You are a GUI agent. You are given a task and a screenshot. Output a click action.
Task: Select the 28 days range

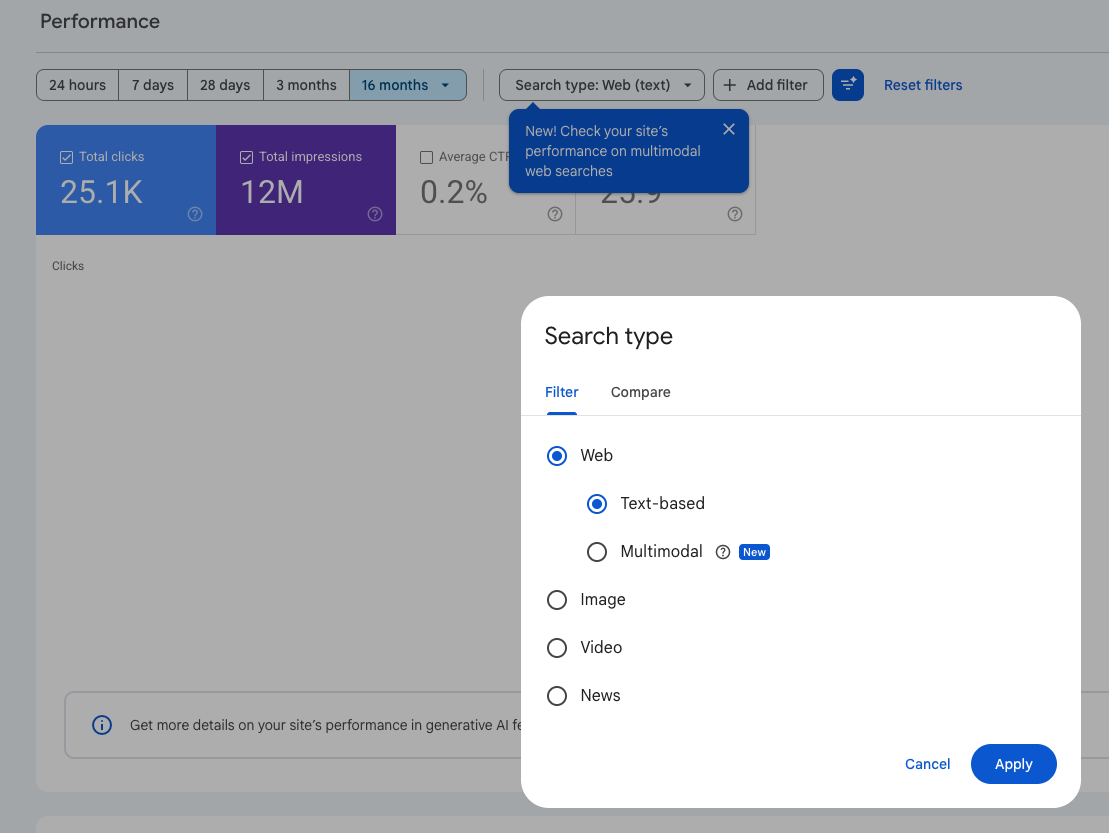[225, 85]
